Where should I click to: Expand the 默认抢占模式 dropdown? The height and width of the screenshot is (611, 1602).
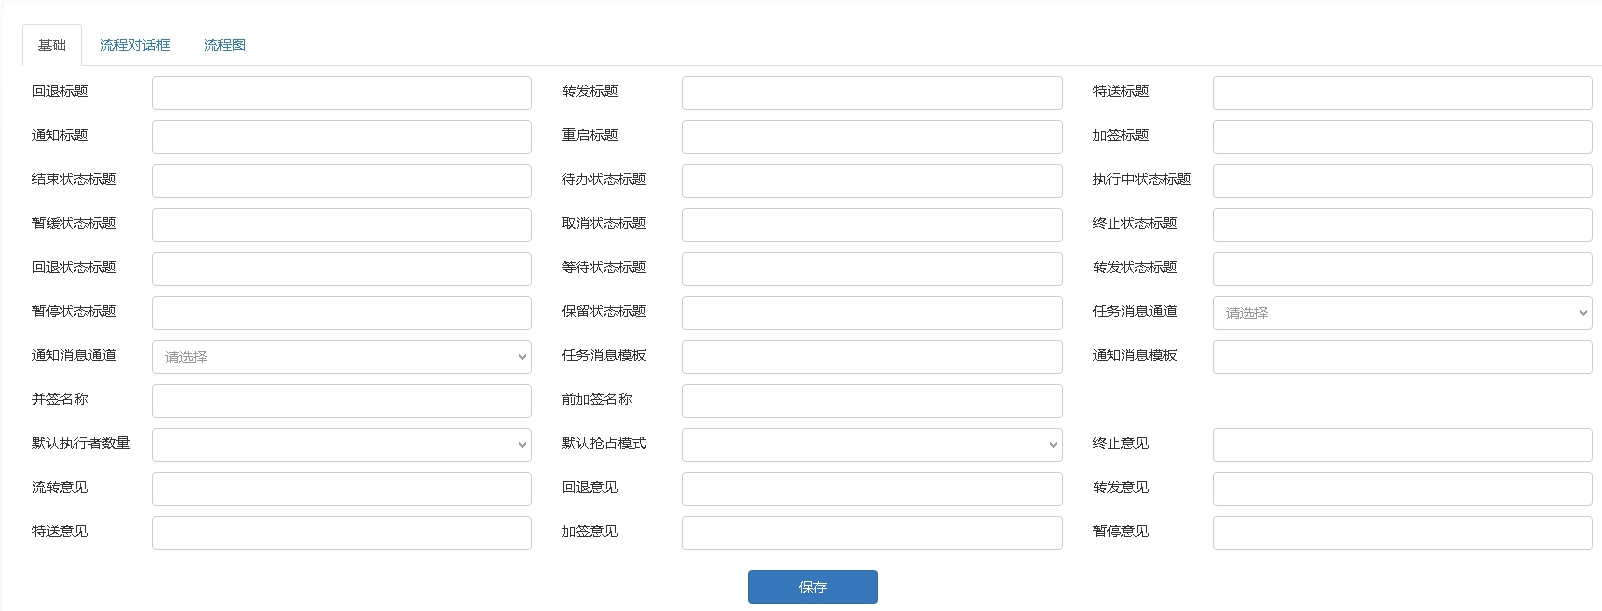pos(871,445)
